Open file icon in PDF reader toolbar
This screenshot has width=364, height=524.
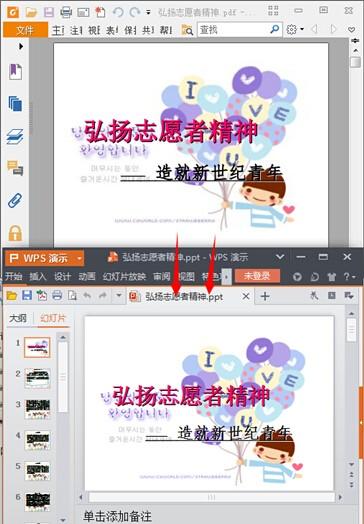[31, 12]
